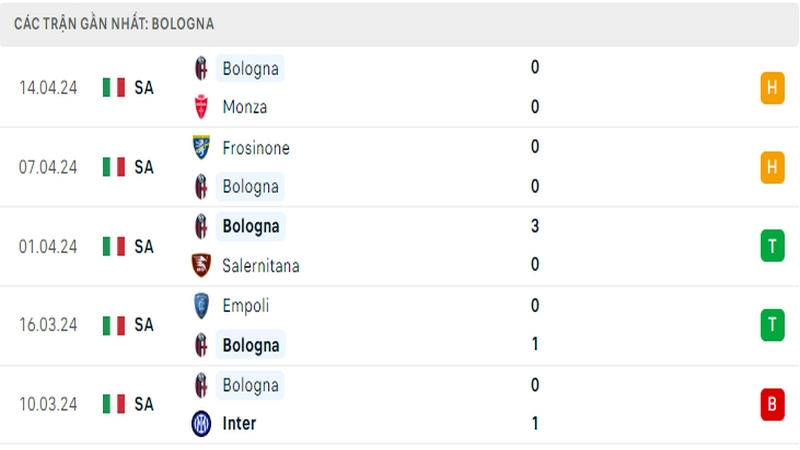This screenshot has height=450, width=800.
Task: Click the green T badge for 01.04.24
Action: pyautogui.click(x=772, y=246)
